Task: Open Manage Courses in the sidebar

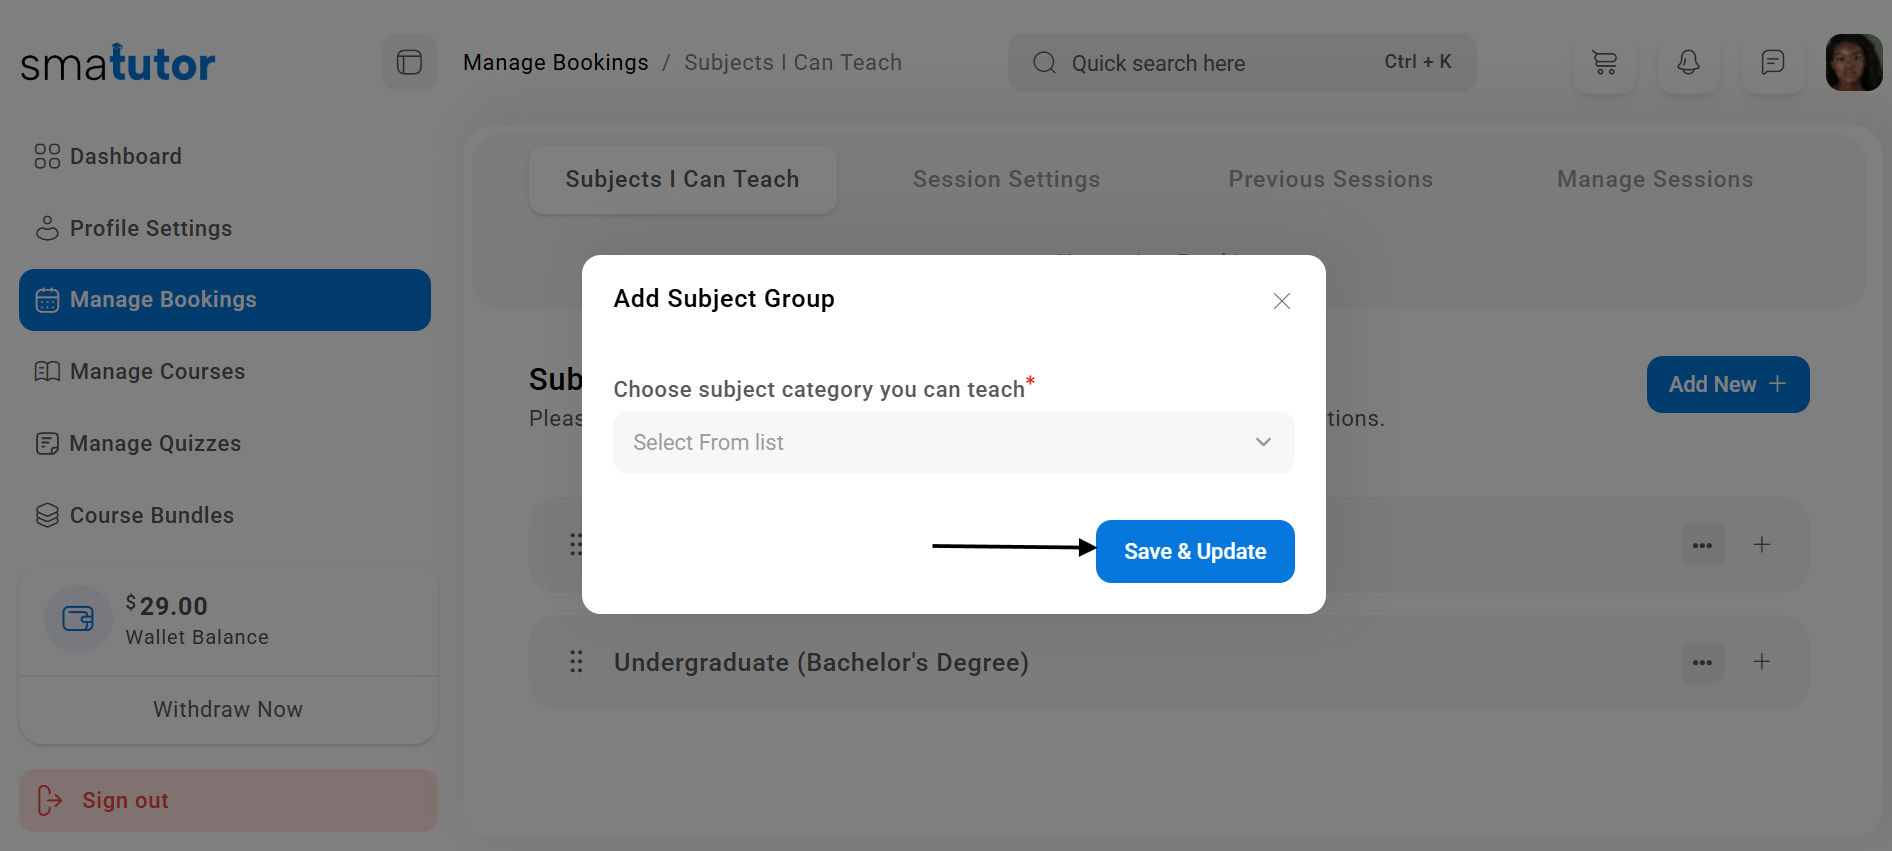Action: click(157, 372)
